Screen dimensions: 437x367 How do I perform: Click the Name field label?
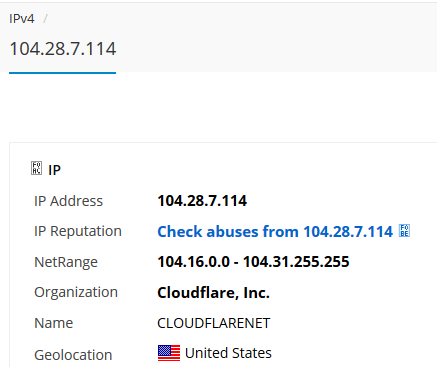click(53, 323)
